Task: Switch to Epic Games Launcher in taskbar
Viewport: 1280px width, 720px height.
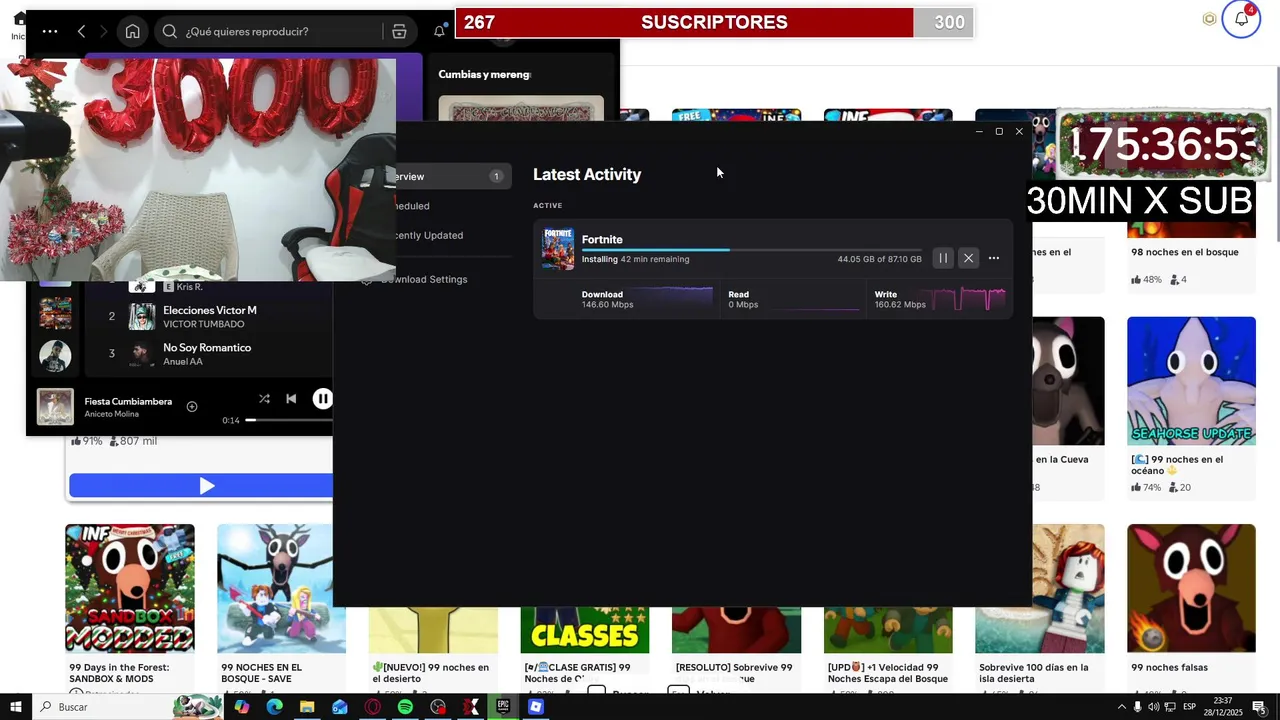Action: [503, 707]
